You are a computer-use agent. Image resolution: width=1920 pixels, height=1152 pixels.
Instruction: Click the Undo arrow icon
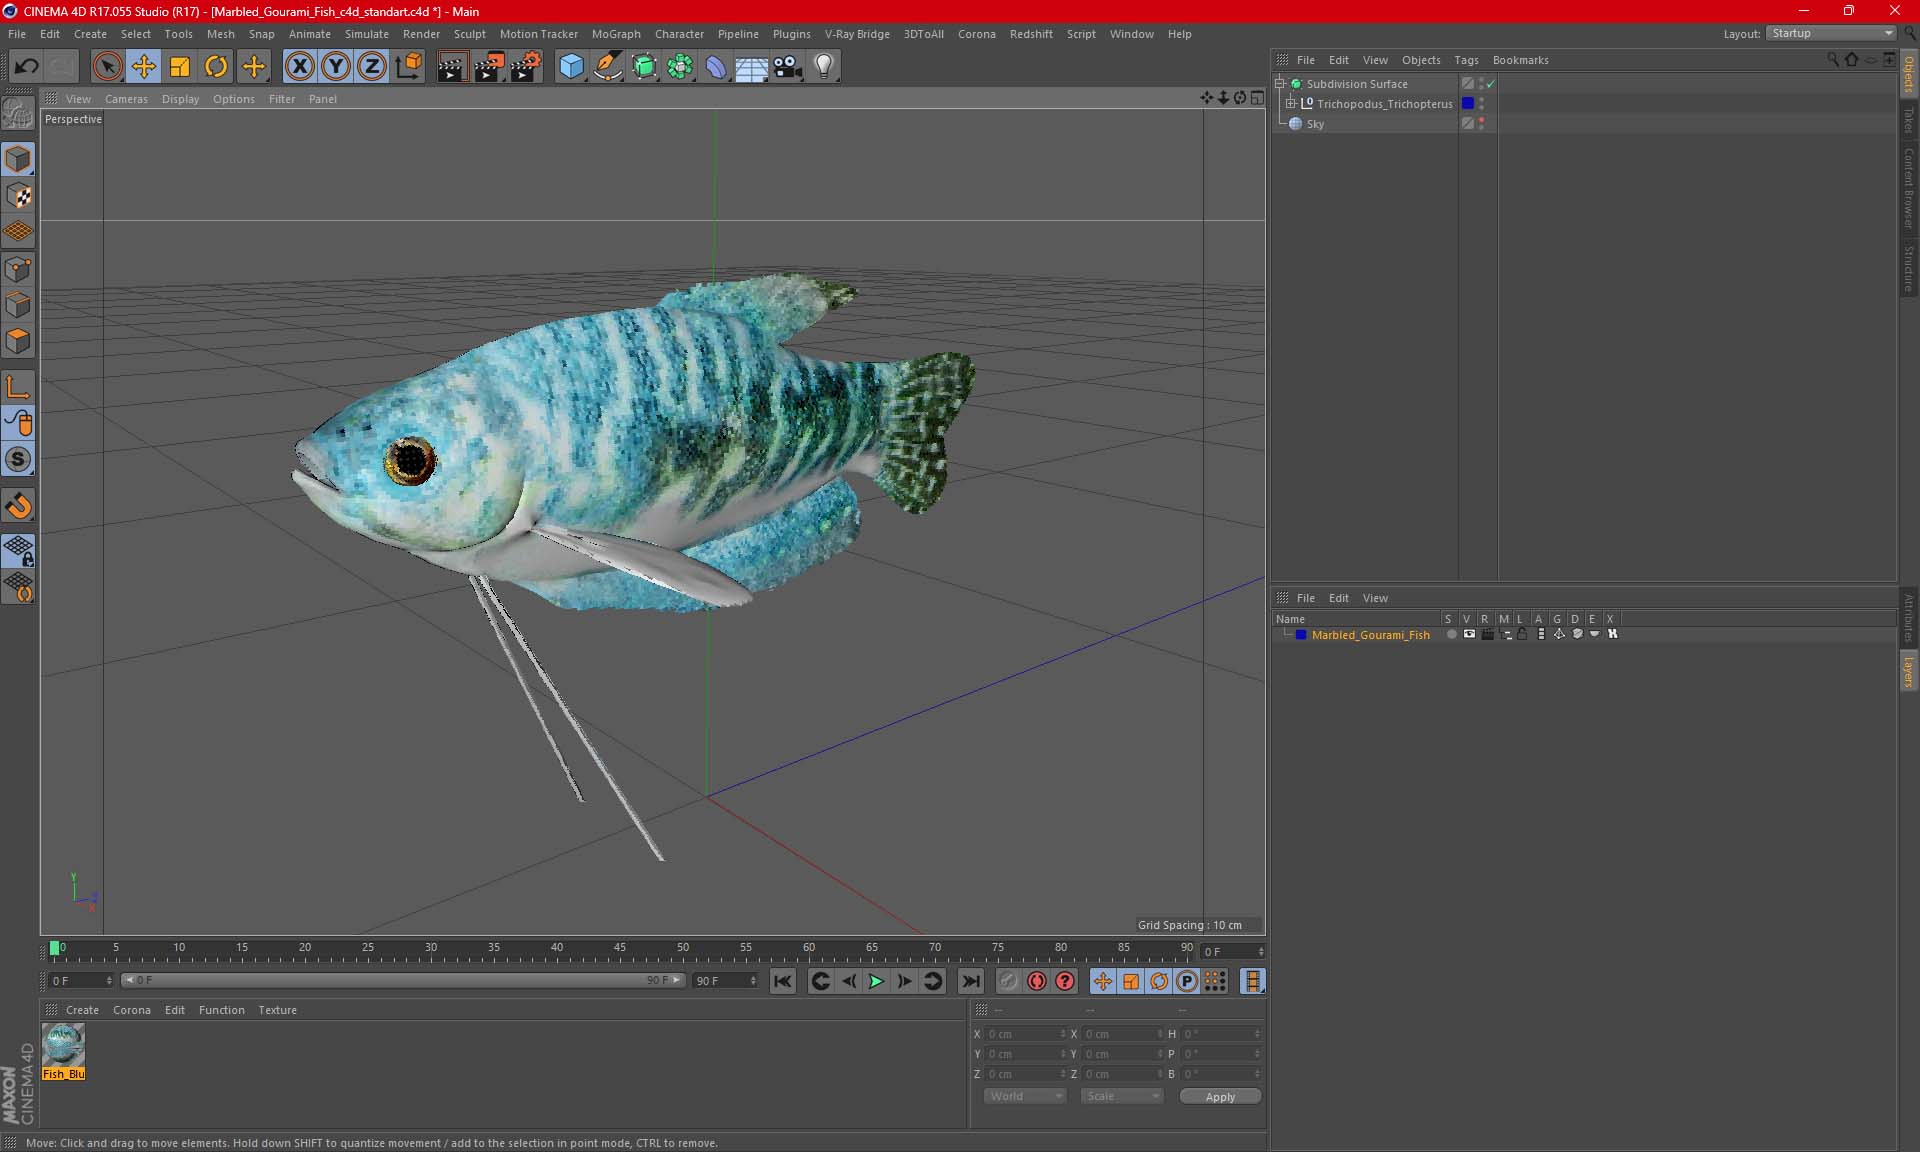[x=27, y=67]
